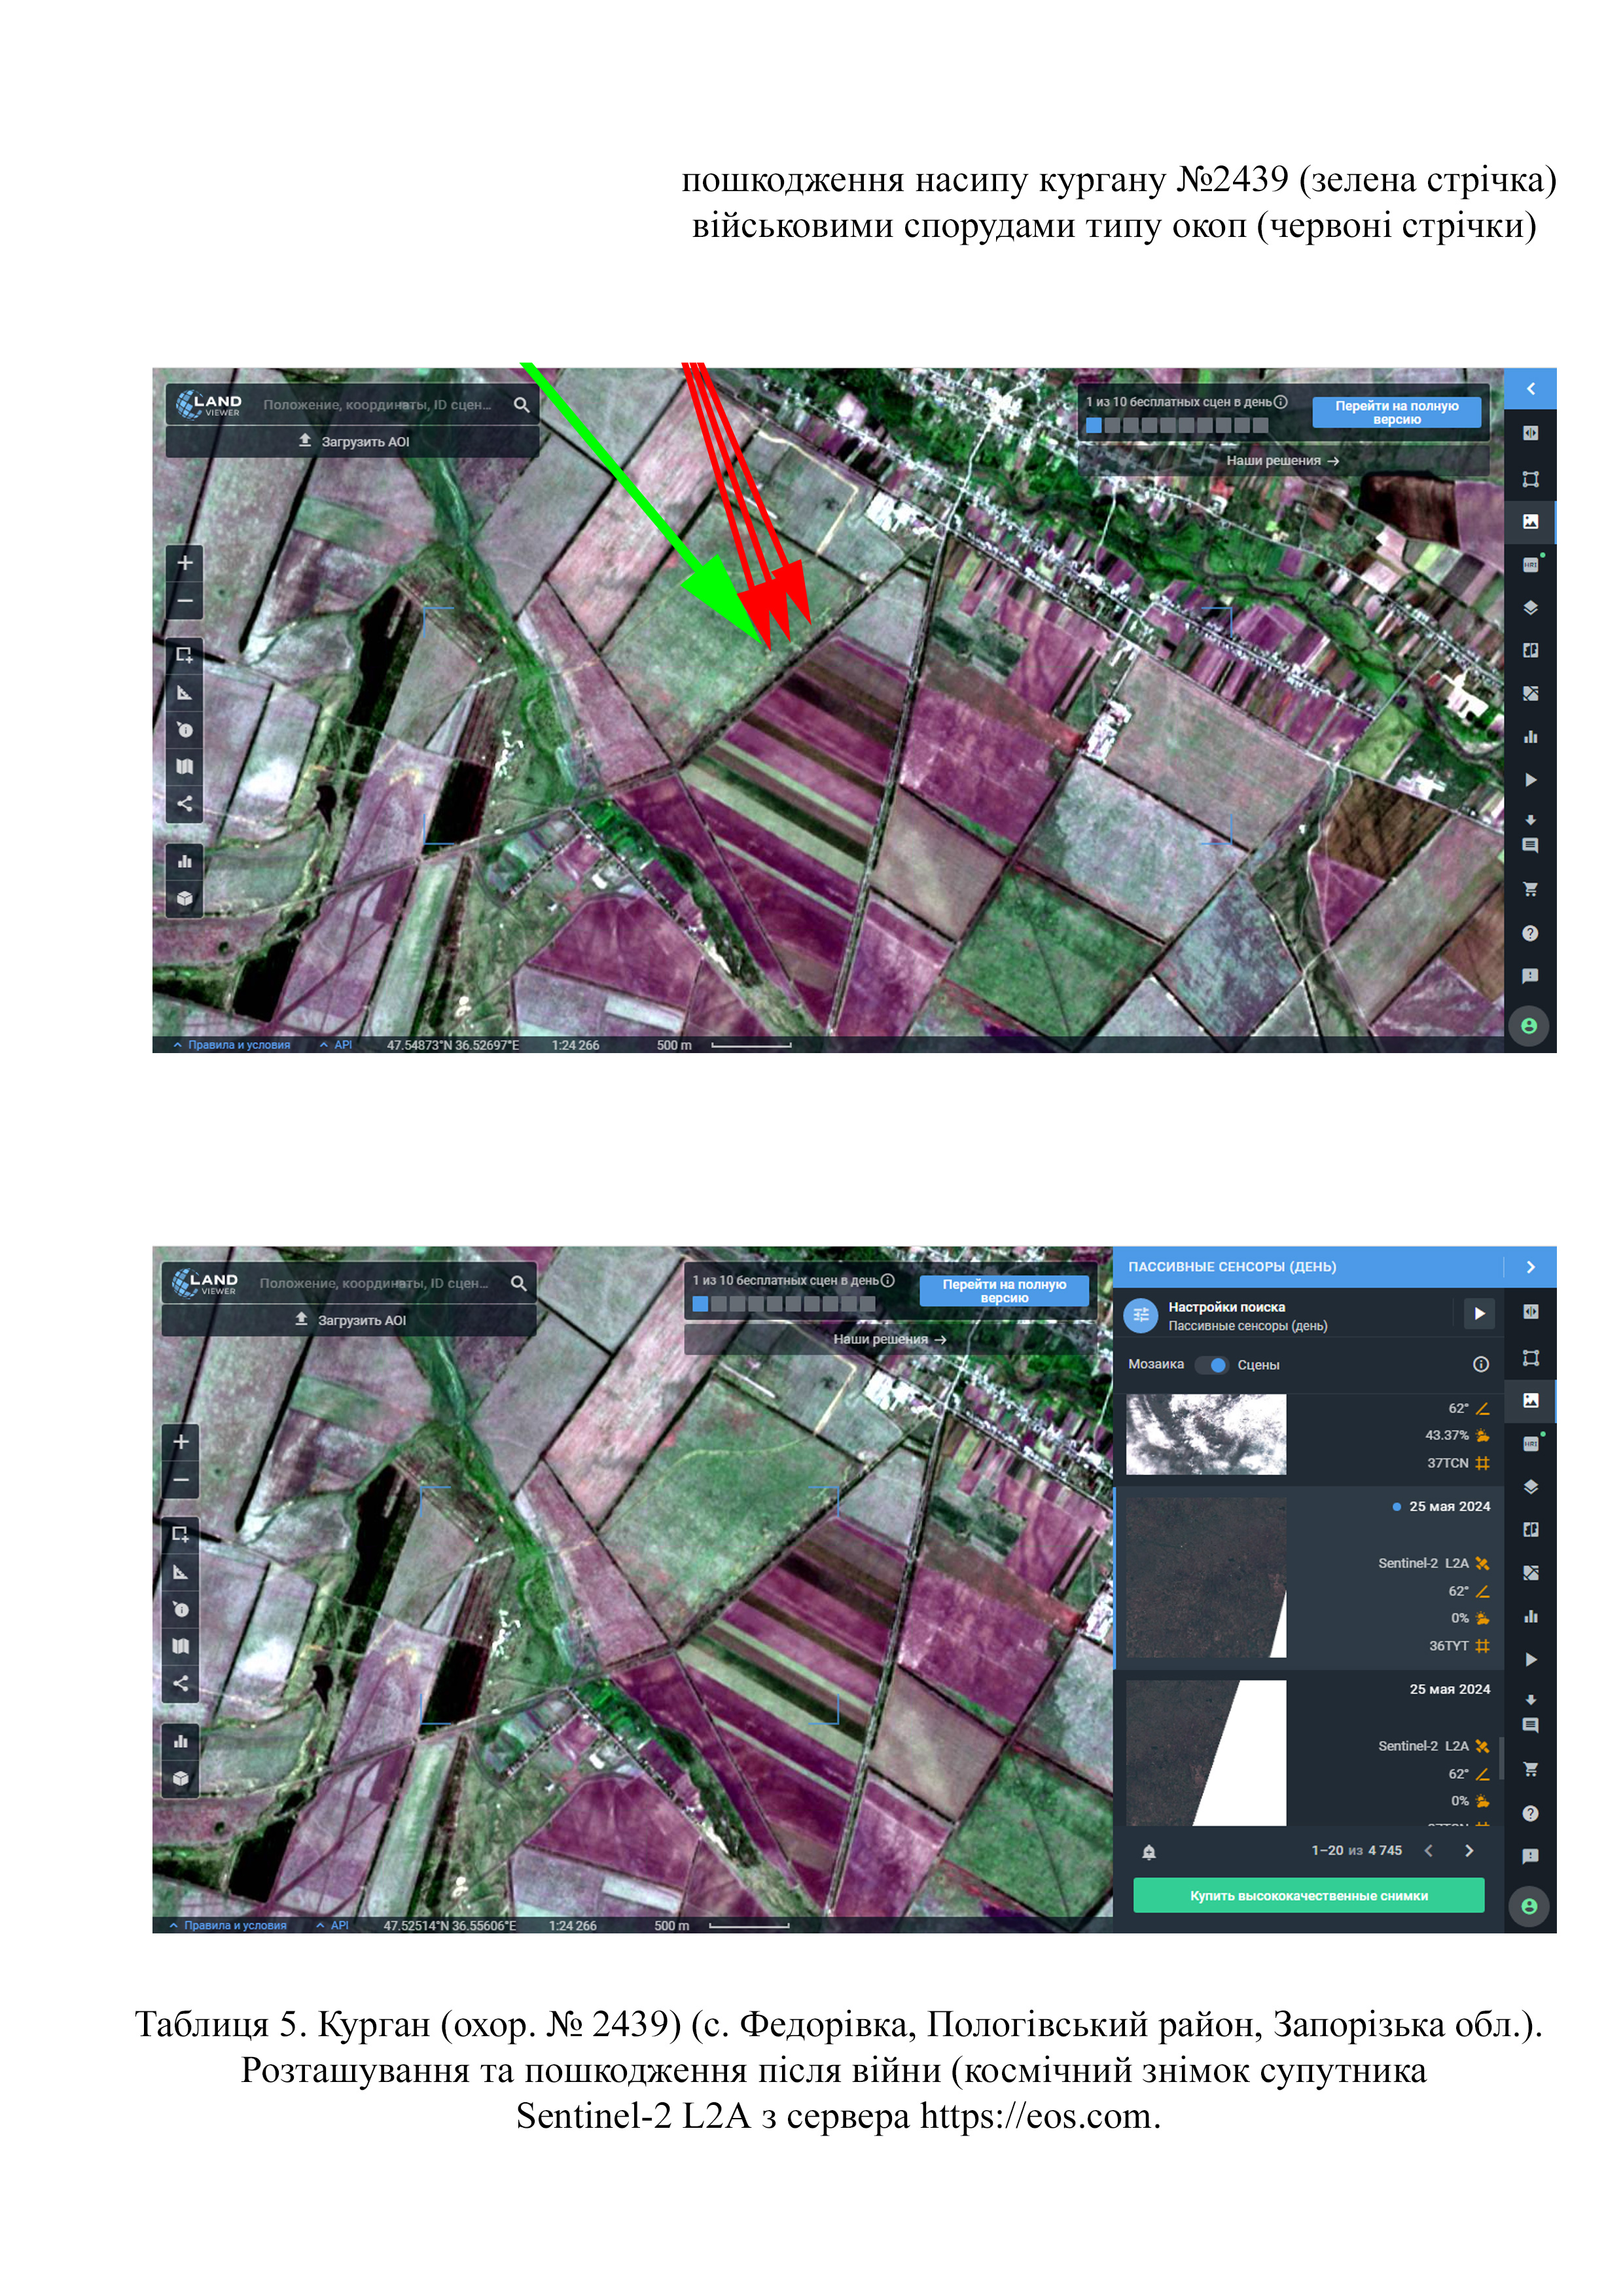Click the bell notification icon beside the page count
The image size is (1623, 2296).
point(1149,1851)
